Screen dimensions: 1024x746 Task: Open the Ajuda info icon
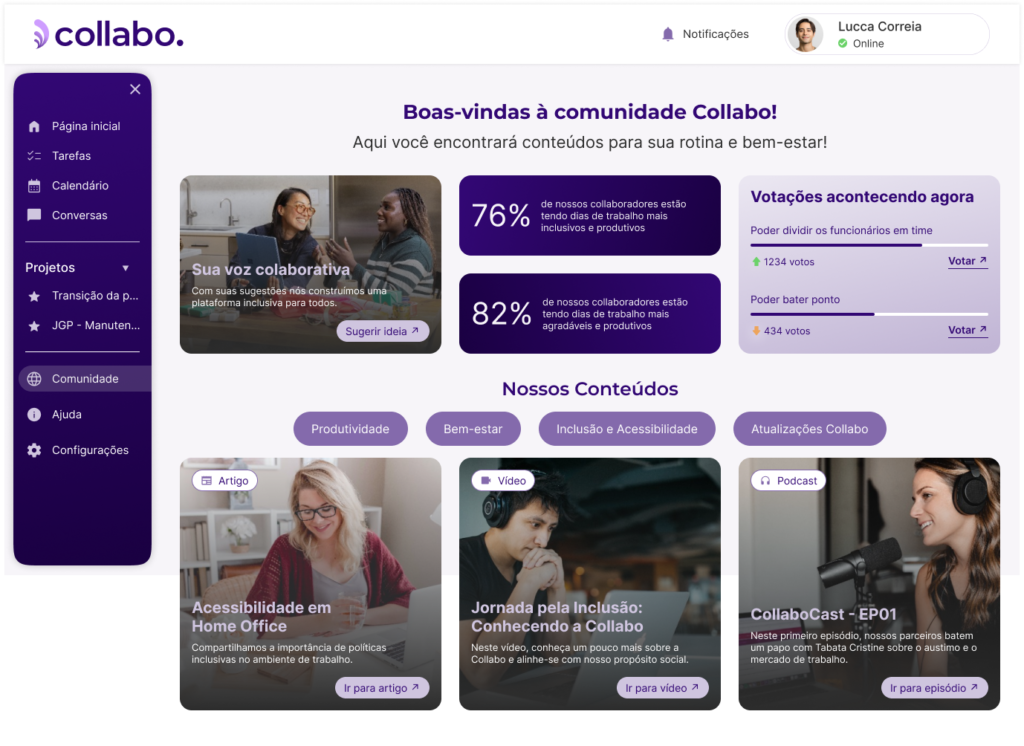point(34,415)
